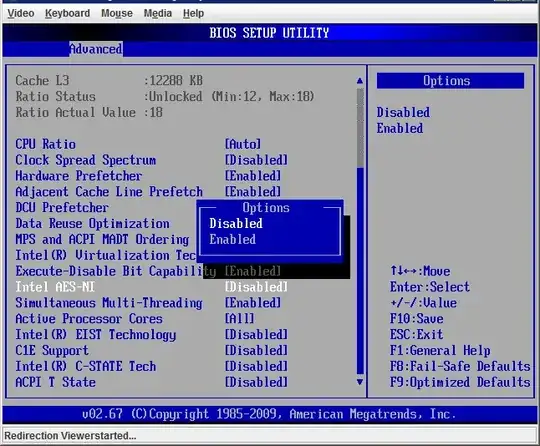
Task: Select Active Processor Cores setting
Action: [x=89, y=319]
